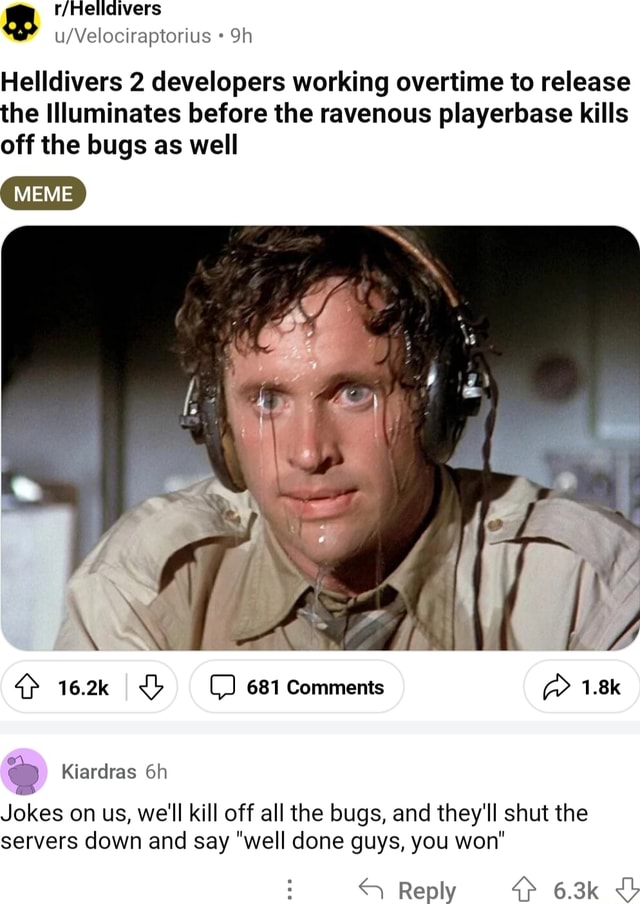The height and width of the screenshot is (904, 640).
Task: Open the sweating man meme image
Action: [320, 438]
